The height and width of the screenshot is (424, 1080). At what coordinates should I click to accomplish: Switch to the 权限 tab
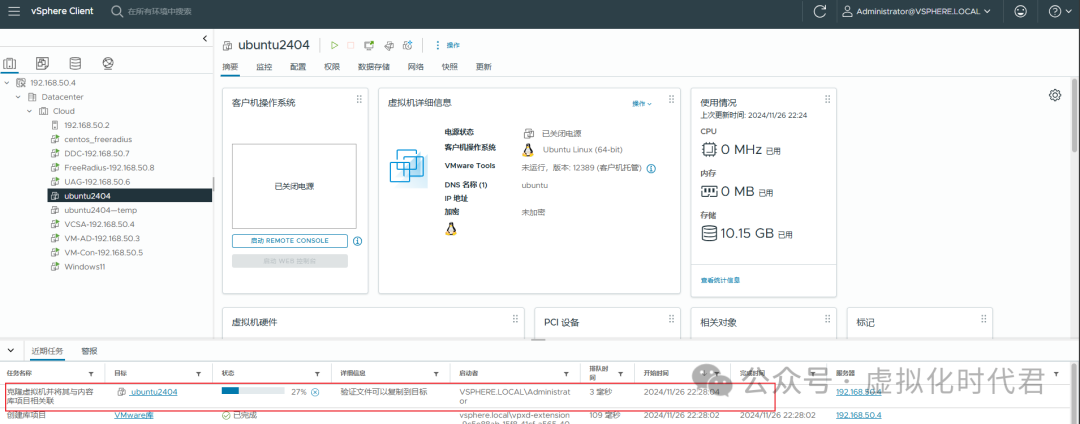pyautogui.click(x=331, y=67)
